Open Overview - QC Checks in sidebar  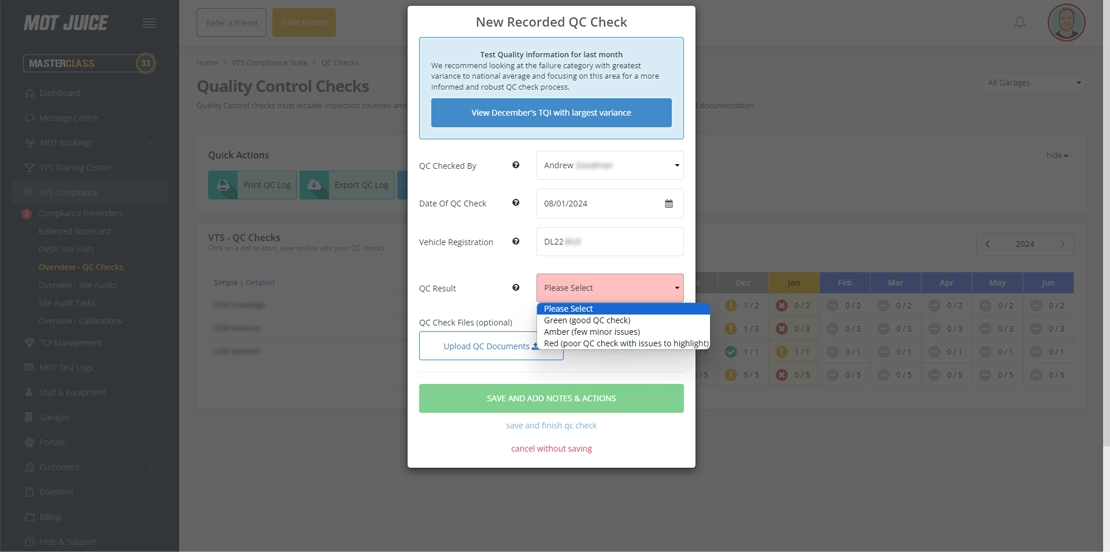(81, 267)
